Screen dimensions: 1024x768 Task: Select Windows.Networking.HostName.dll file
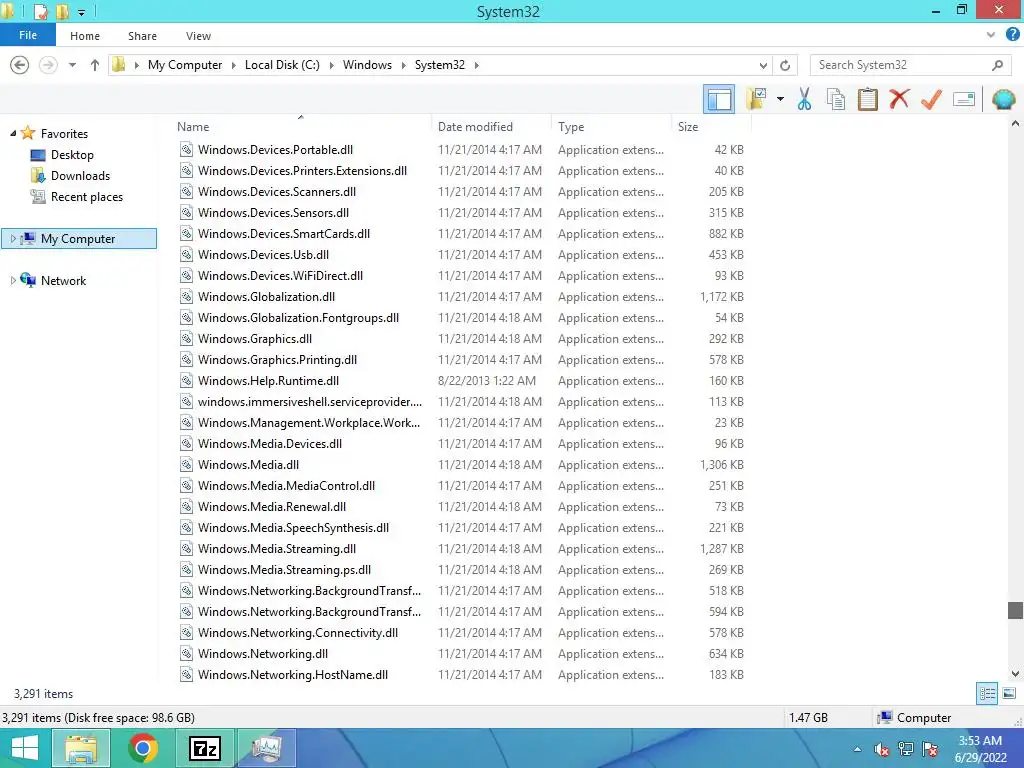[x=293, y=675]
